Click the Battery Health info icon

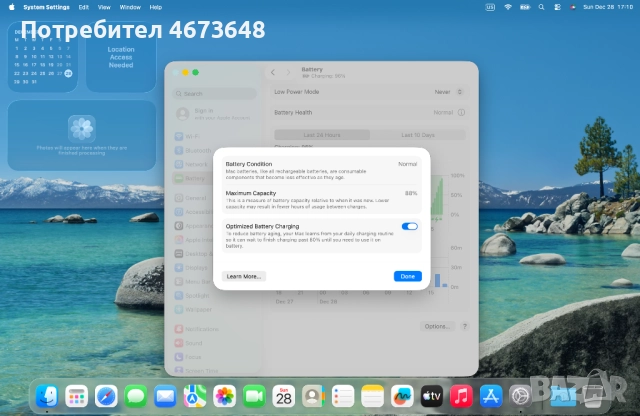(461, 112)
